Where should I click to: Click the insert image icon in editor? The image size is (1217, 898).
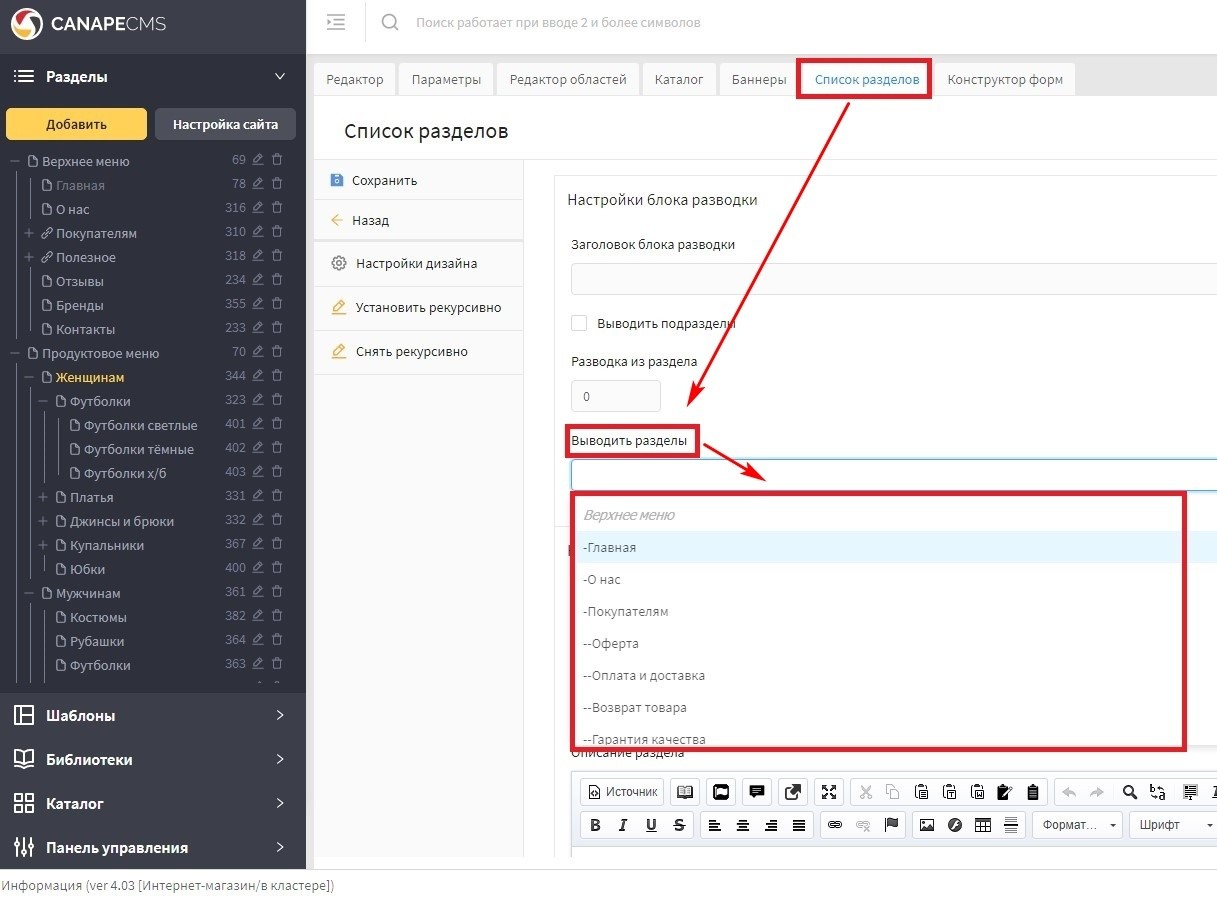927,825
